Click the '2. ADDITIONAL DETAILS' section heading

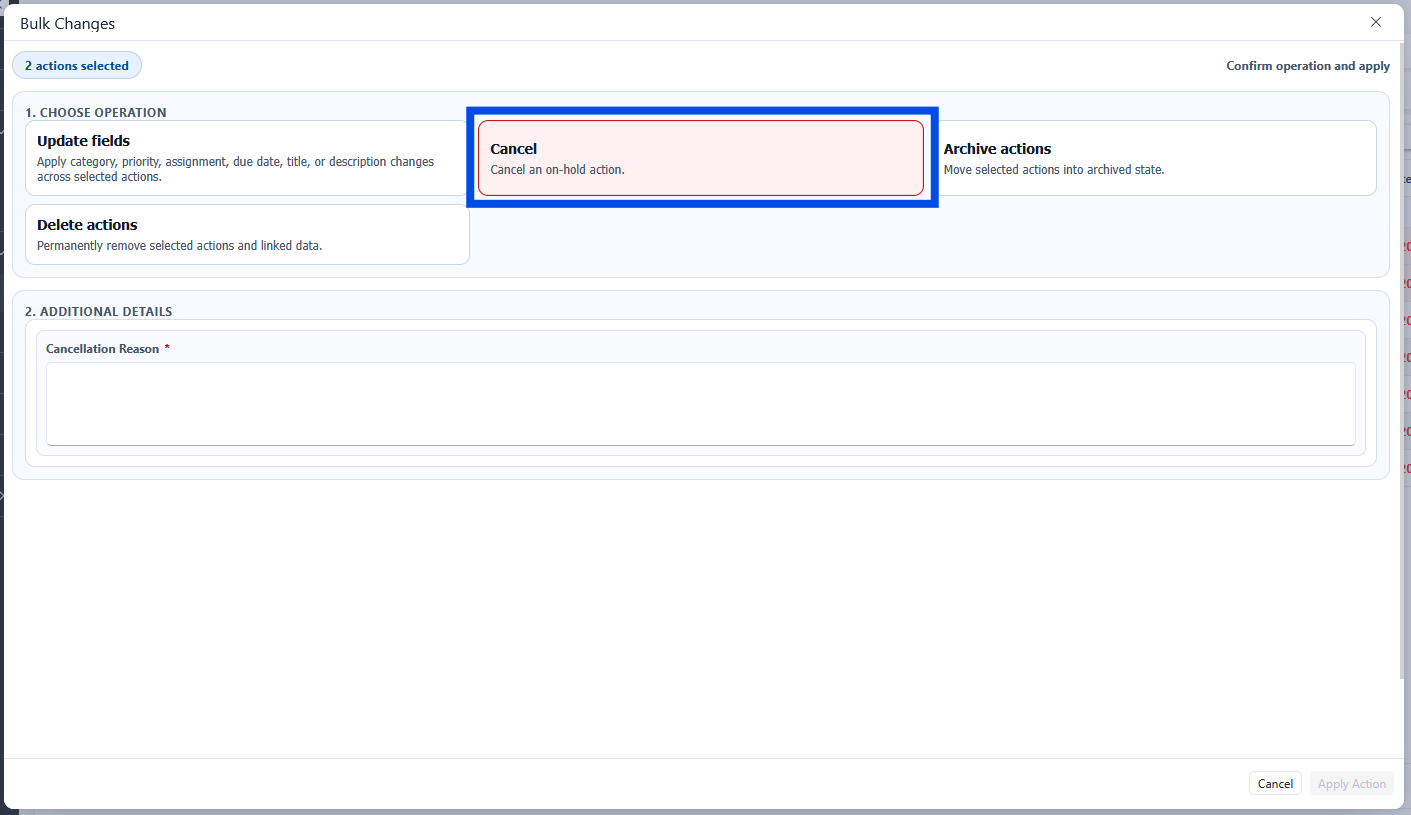[98, 312]
